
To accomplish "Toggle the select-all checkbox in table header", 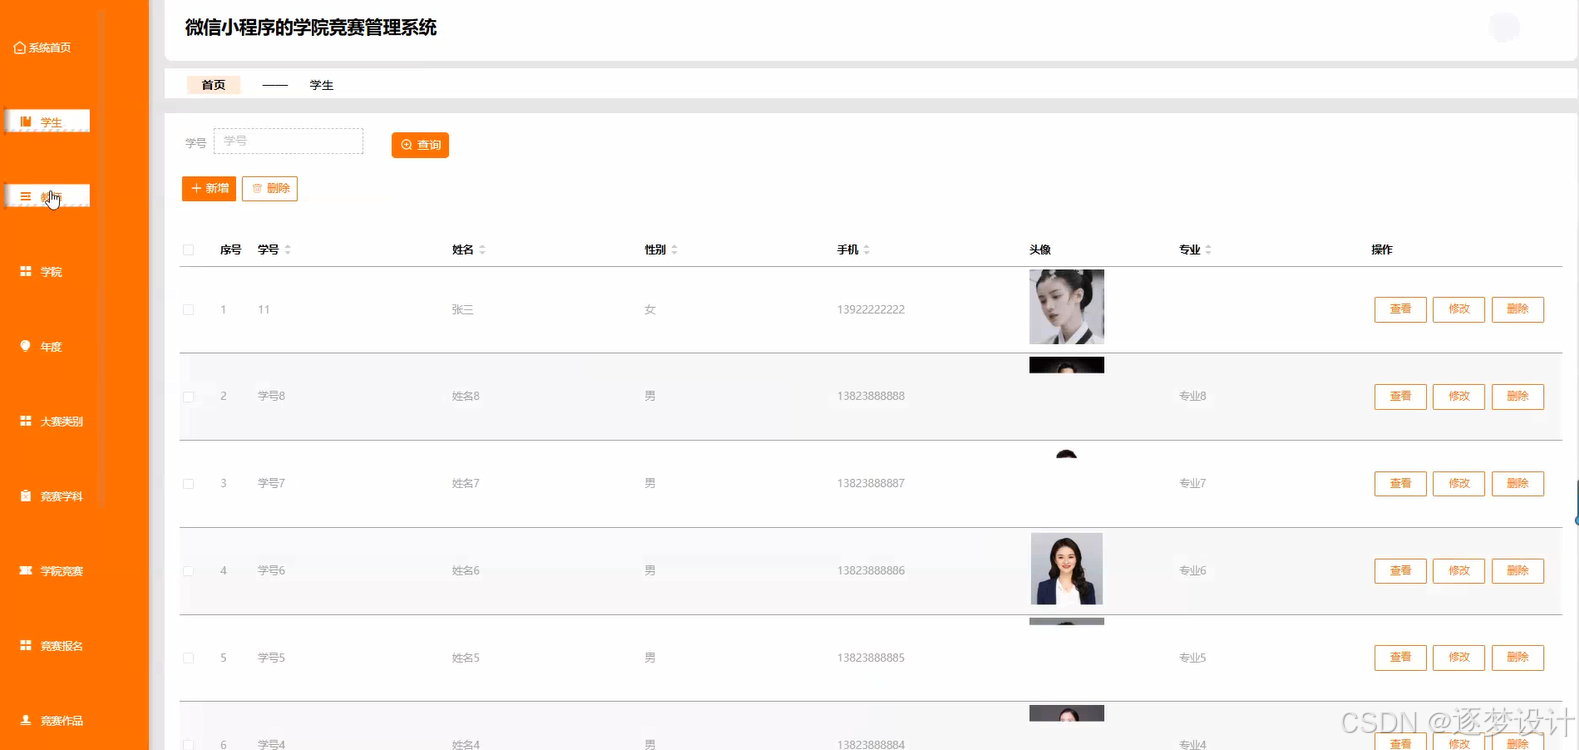I will (x=188, y=250).
